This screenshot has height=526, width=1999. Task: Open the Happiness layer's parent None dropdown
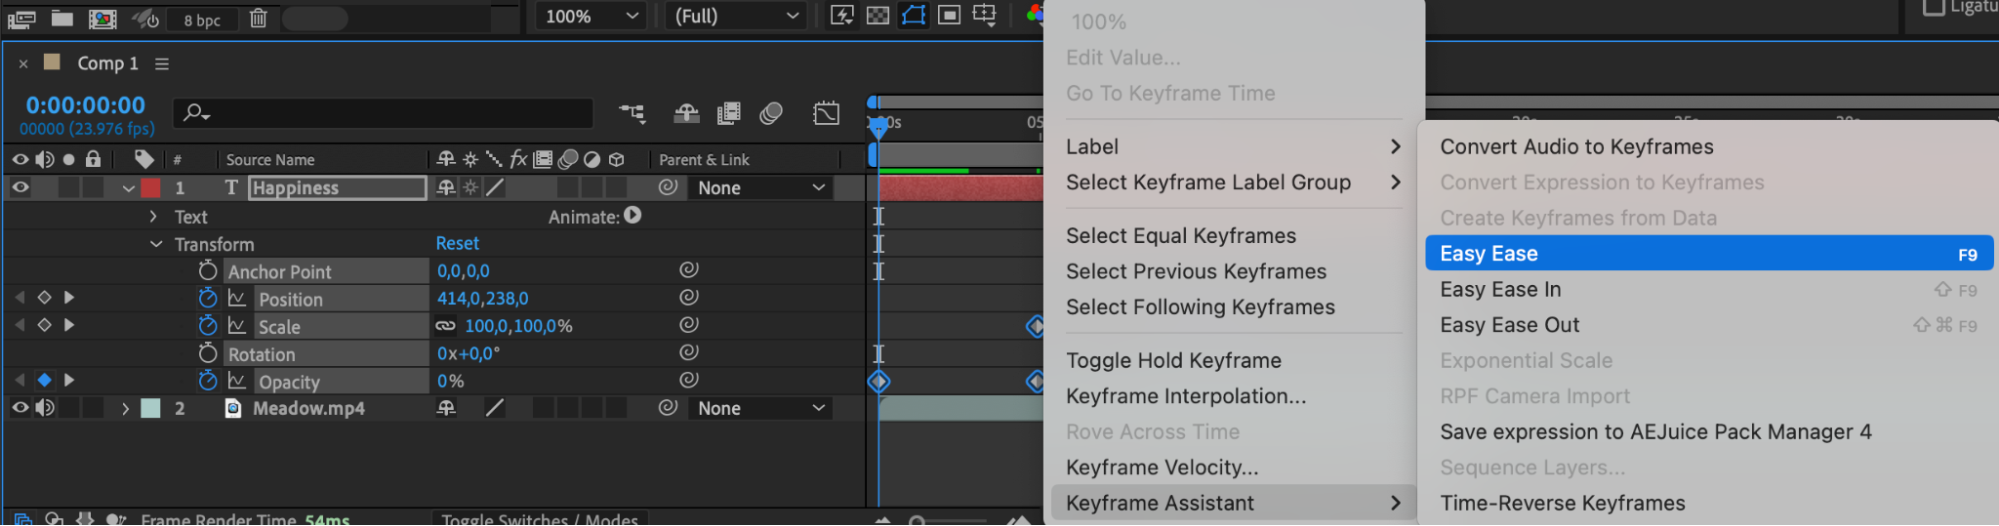[x=761, y=188]
